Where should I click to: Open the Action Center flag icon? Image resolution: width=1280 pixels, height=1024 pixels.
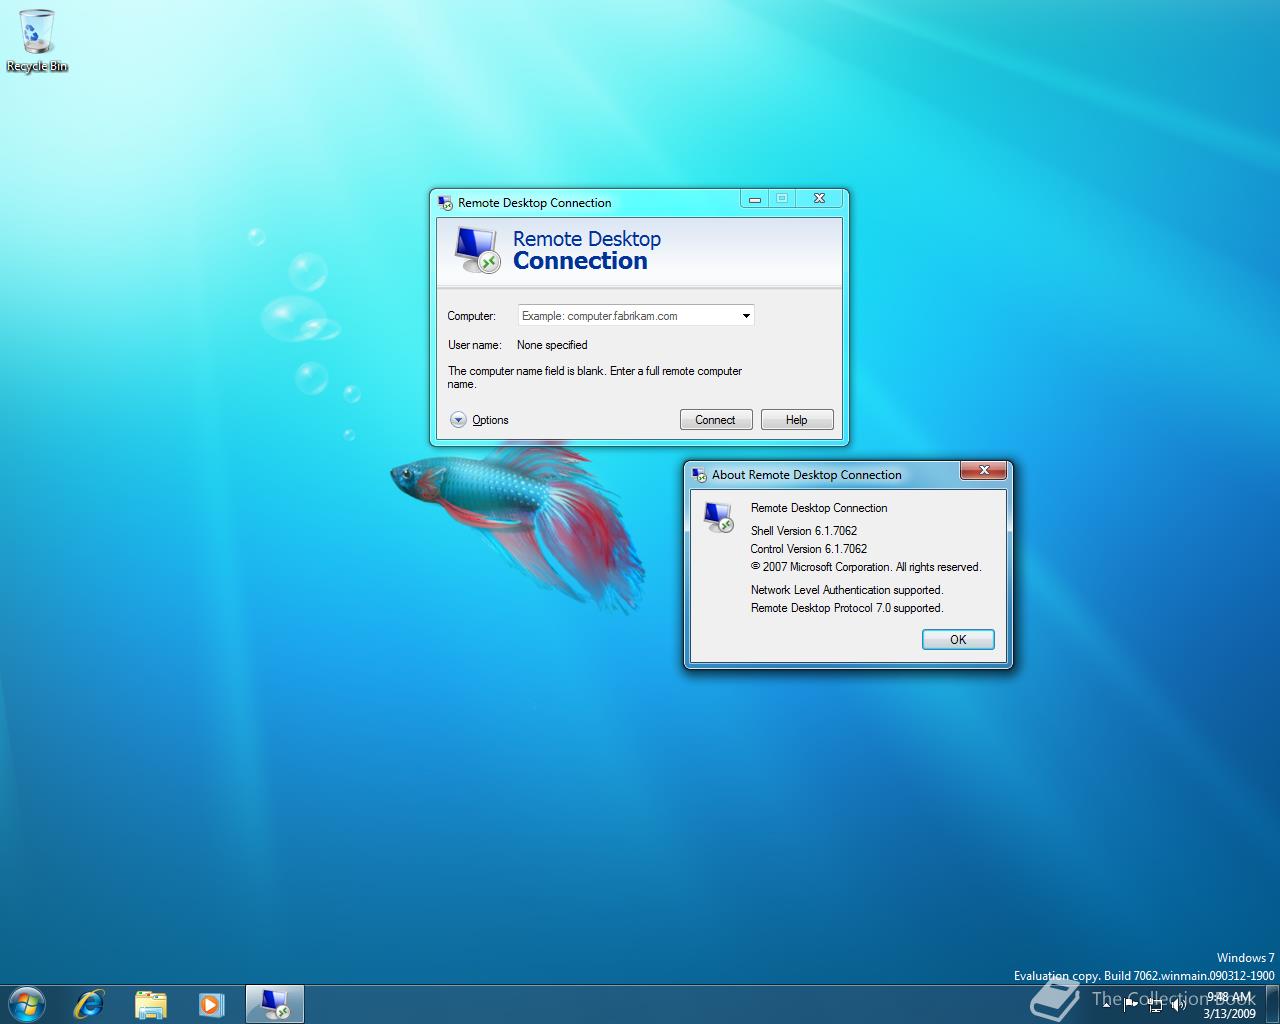click(1131, 1004)
